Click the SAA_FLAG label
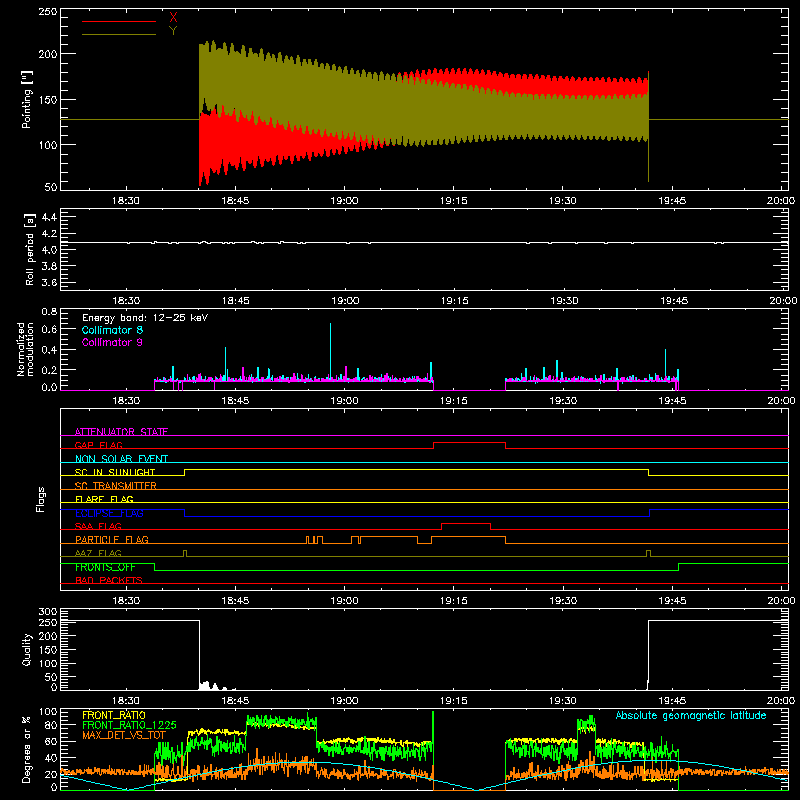Screen dimensions: 800x800 coord(98,526)
